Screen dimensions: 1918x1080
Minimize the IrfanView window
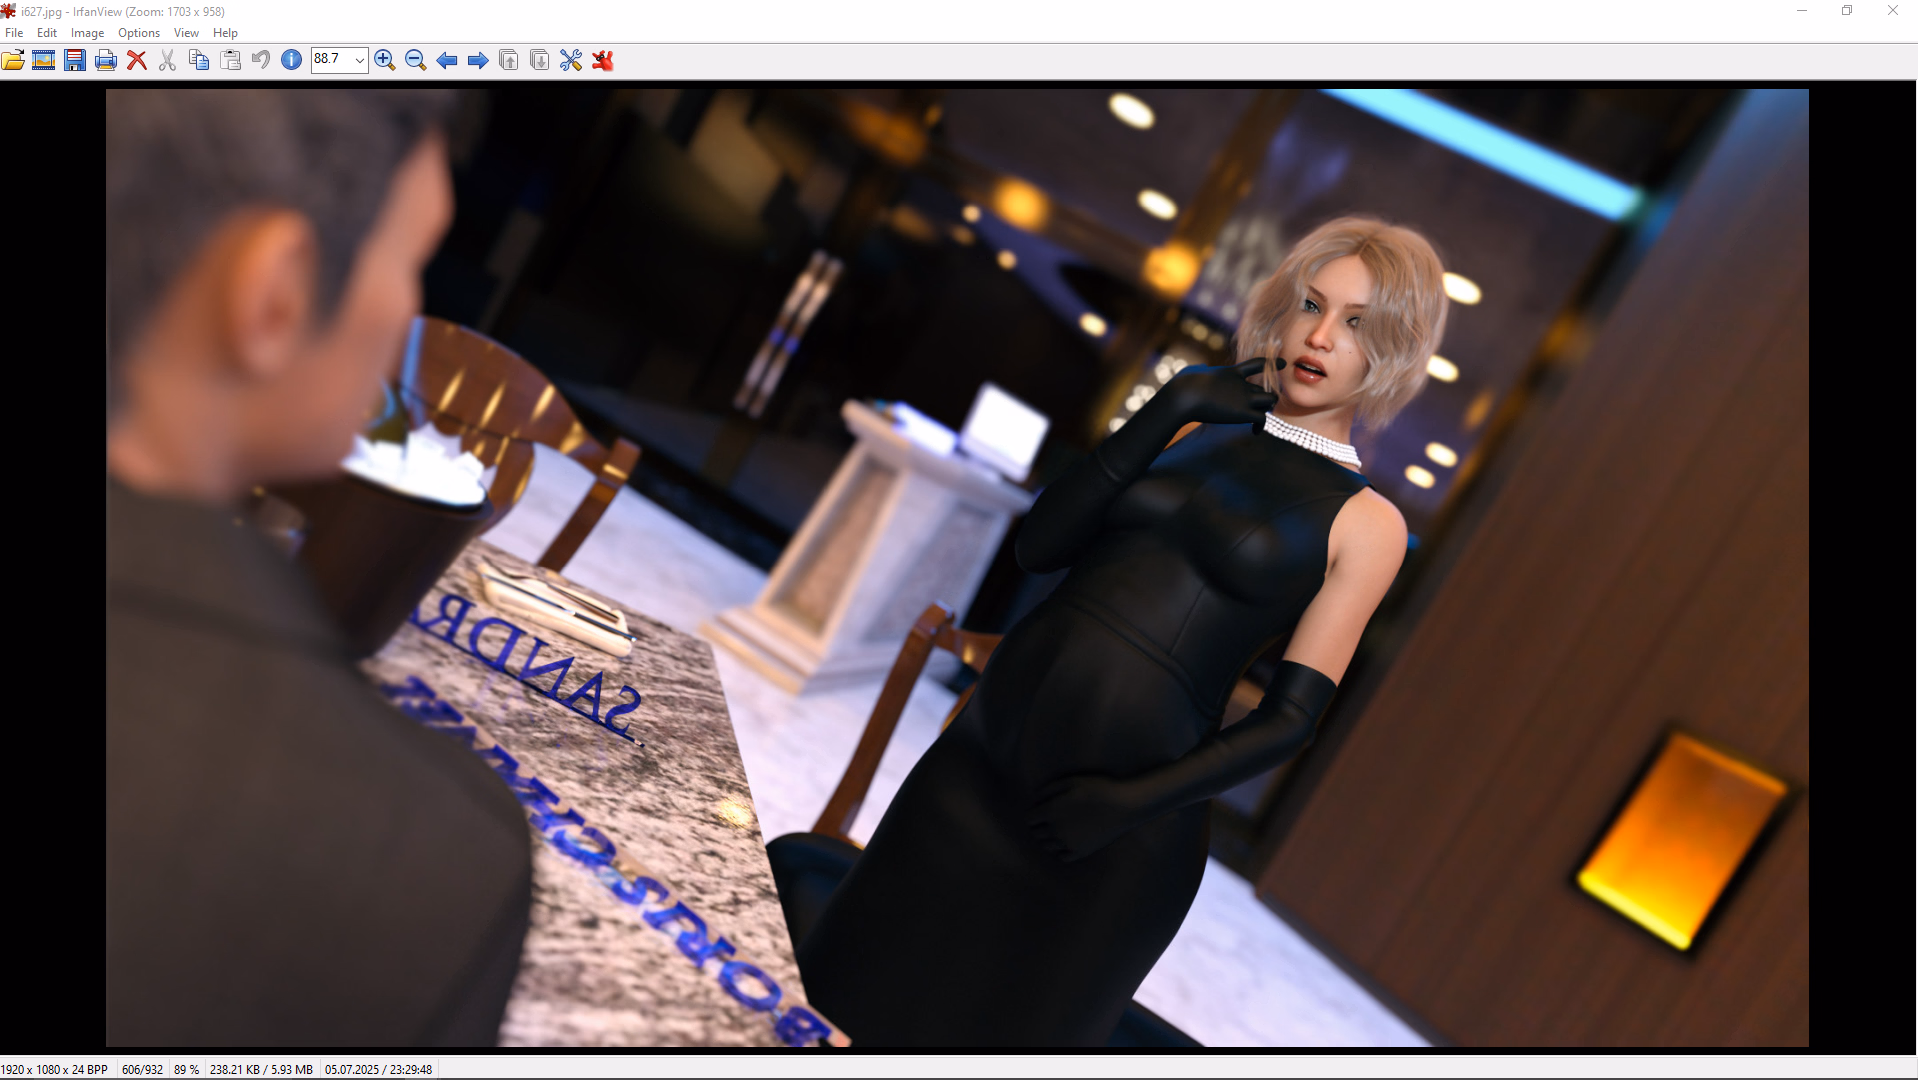1802,11
